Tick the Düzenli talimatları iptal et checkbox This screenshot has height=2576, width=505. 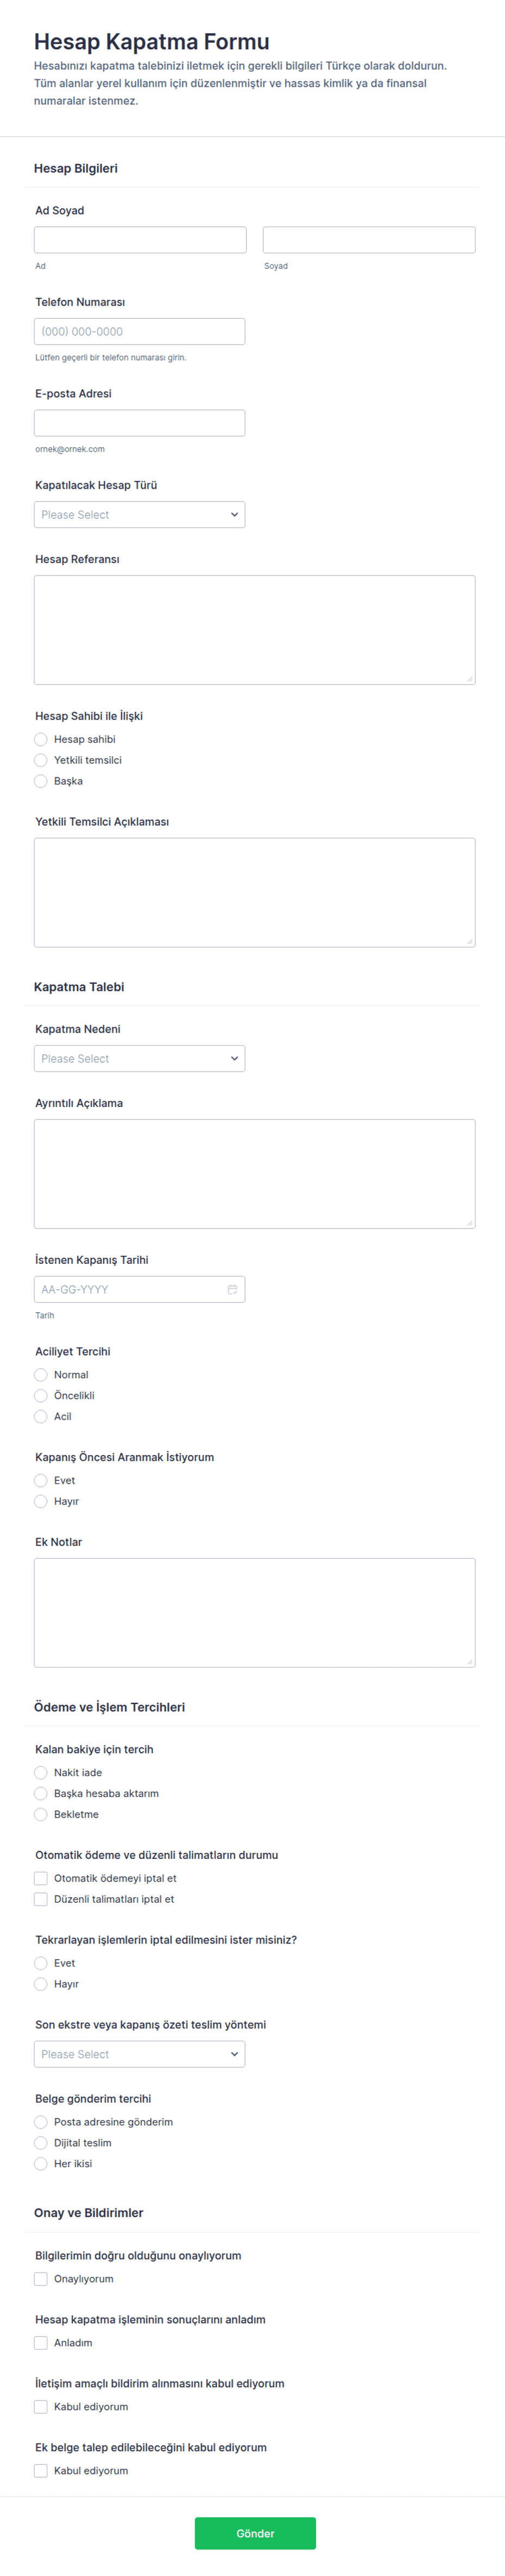click(41, 1899)
